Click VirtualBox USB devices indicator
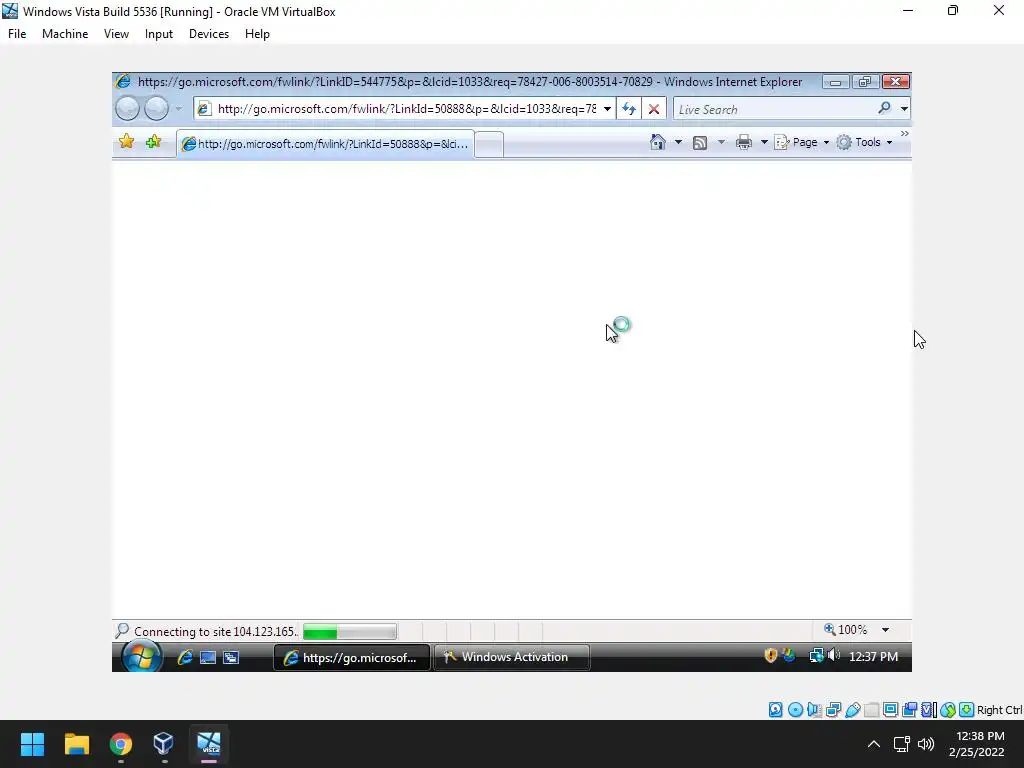 point(852,710)
